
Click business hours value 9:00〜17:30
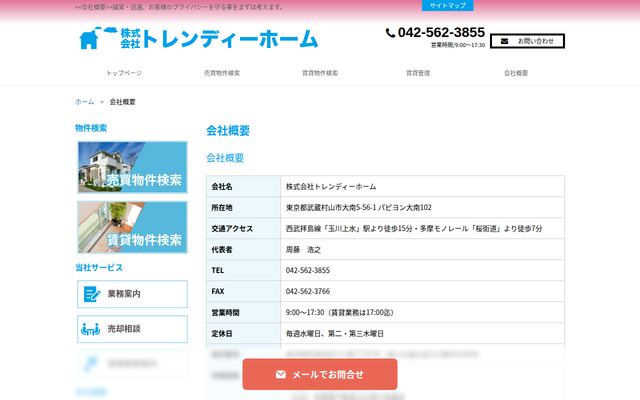(x=340, y=312)
